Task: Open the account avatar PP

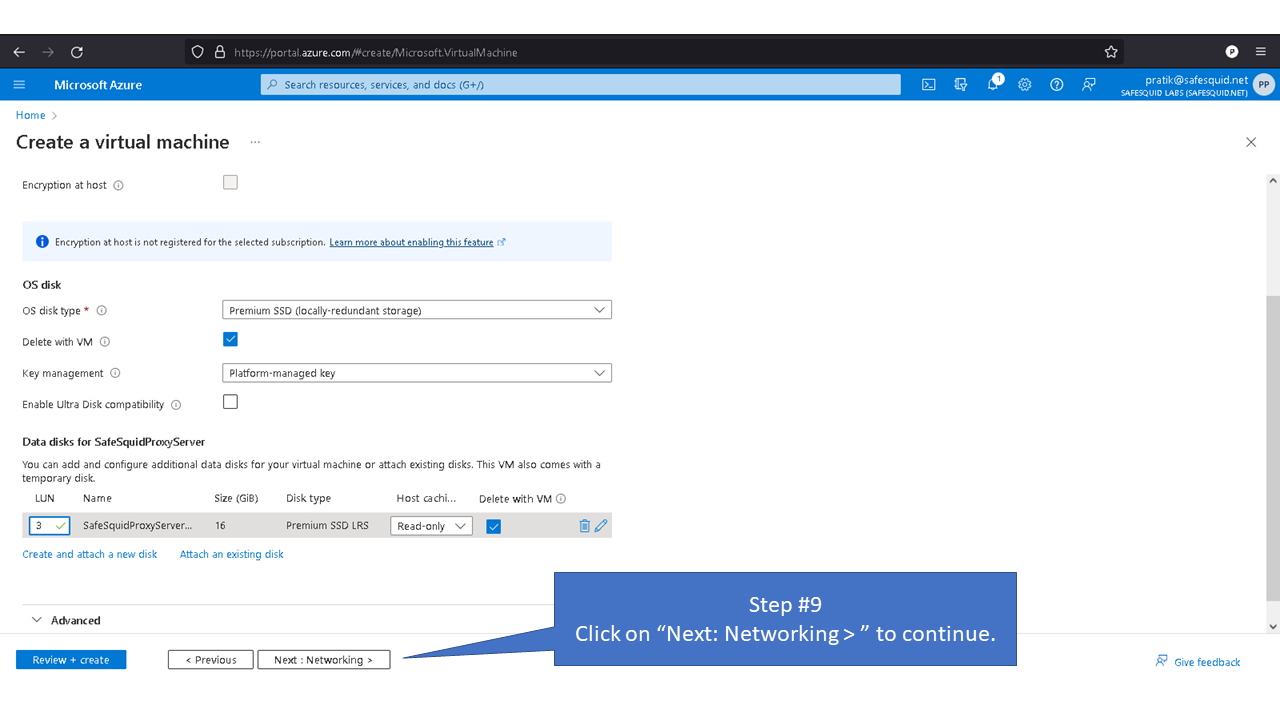Action: (1264, 85)
